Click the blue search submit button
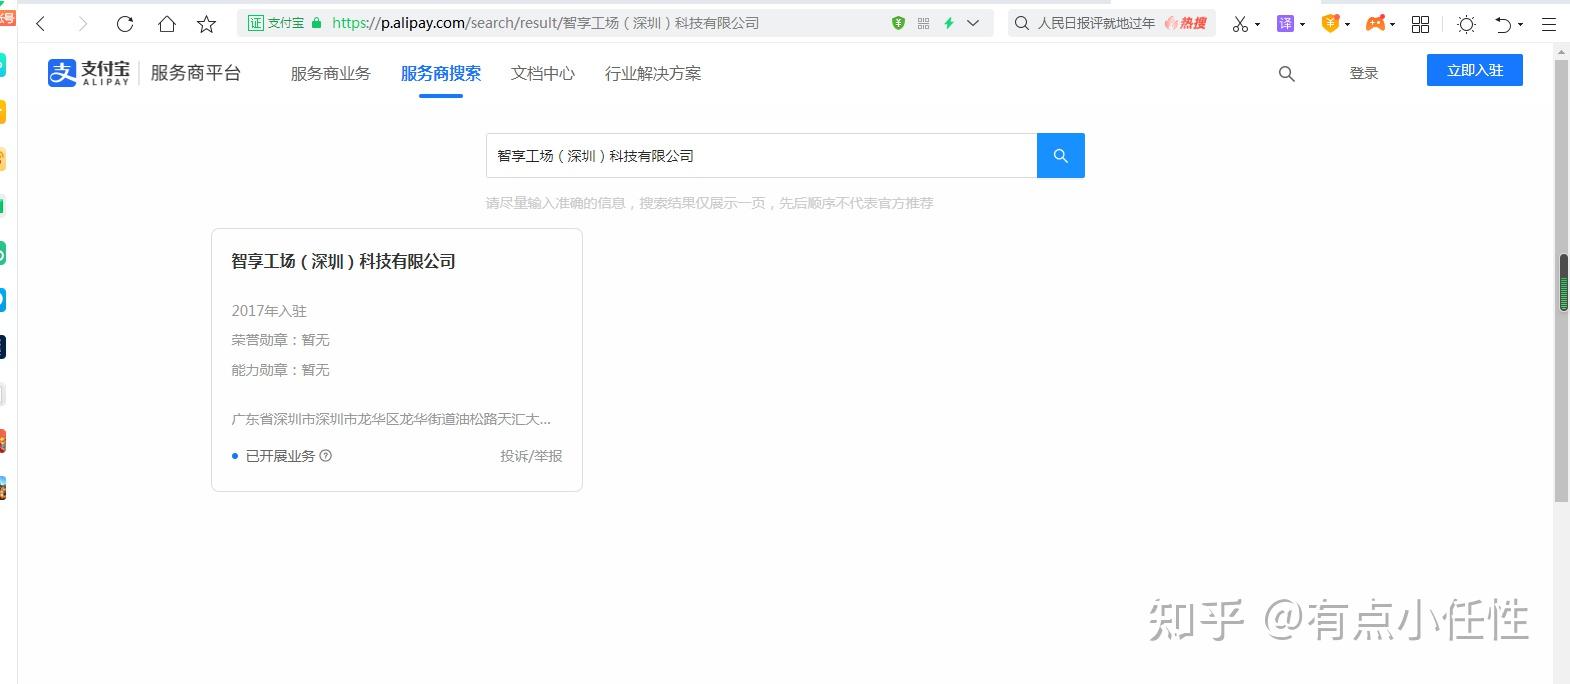This screenshot has width=1570, height=684. pyautogui.click(x=1061, y=156)
